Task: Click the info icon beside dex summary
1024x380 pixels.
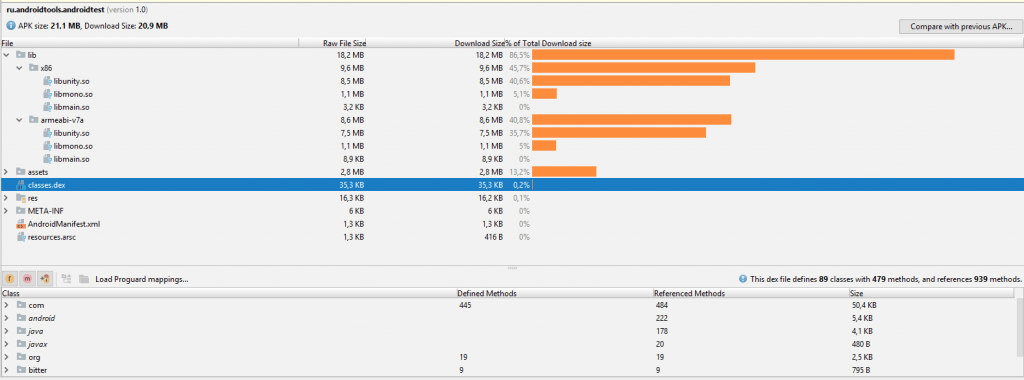Action: [743, 279]
